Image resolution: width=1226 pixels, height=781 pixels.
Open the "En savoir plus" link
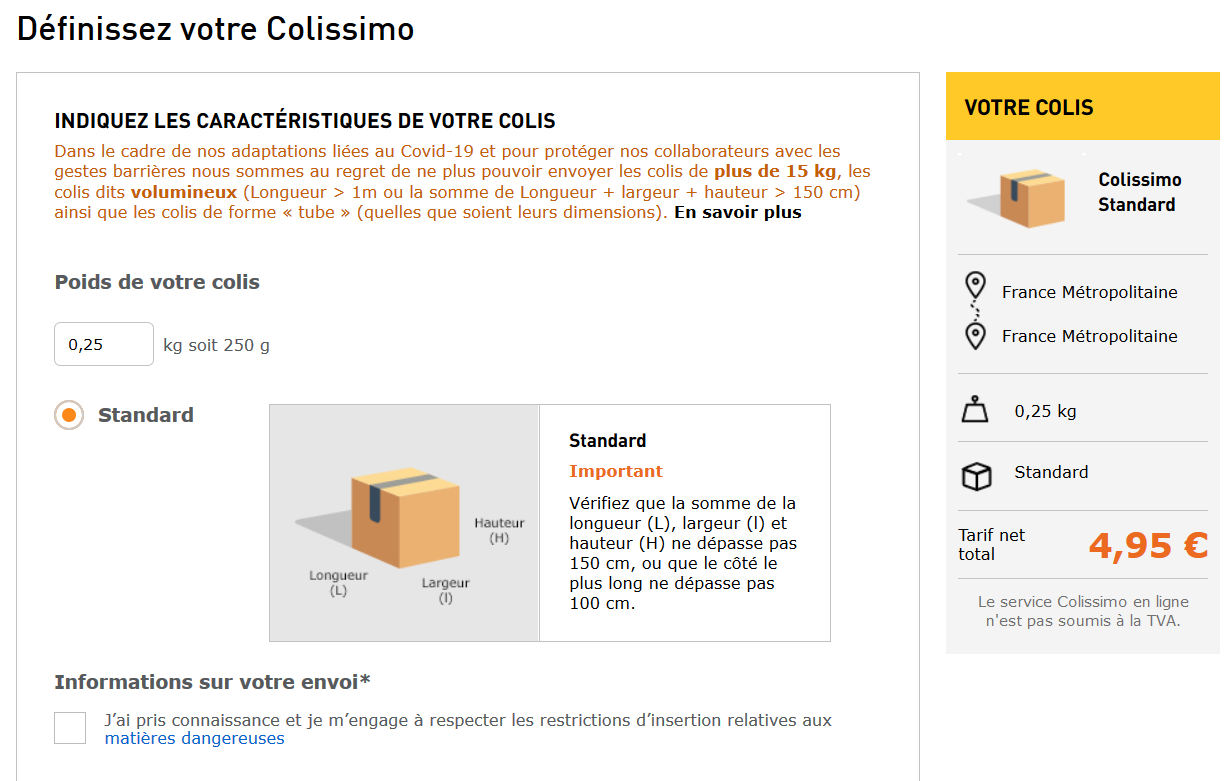click(x=738, y=212)
